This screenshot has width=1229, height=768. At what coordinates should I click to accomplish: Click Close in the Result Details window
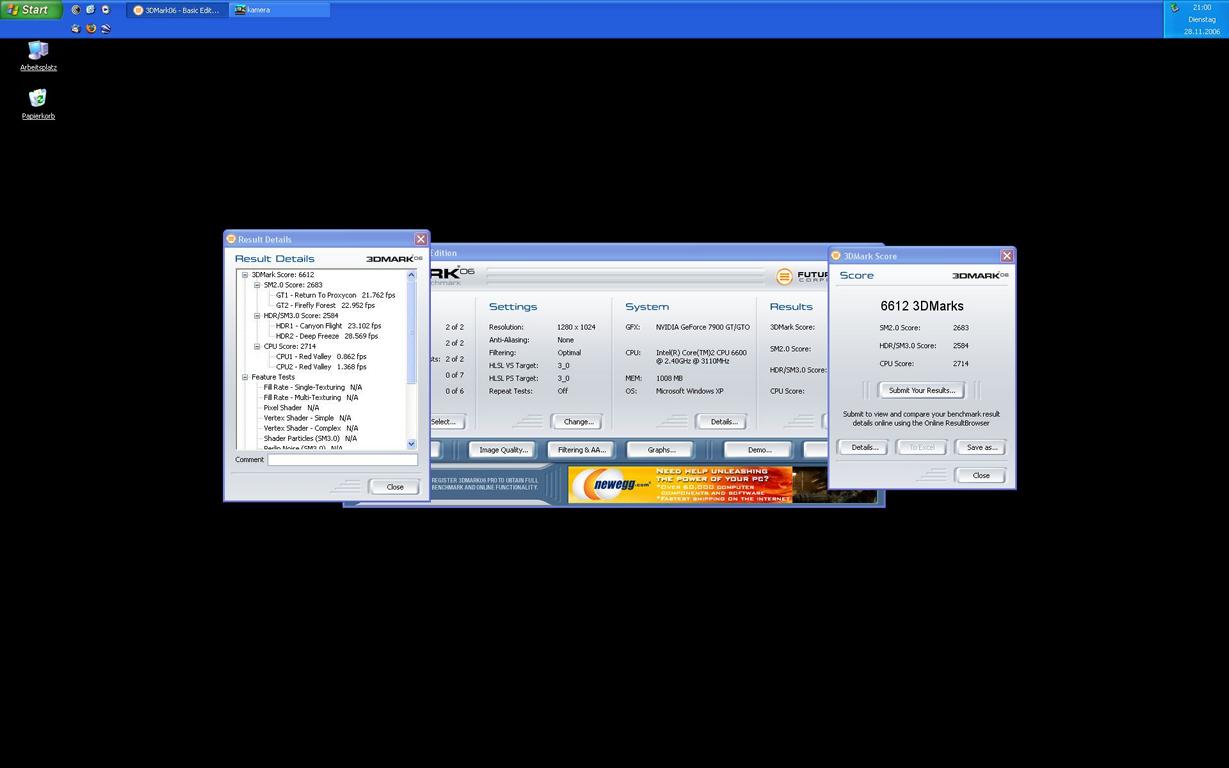[395, 487]
